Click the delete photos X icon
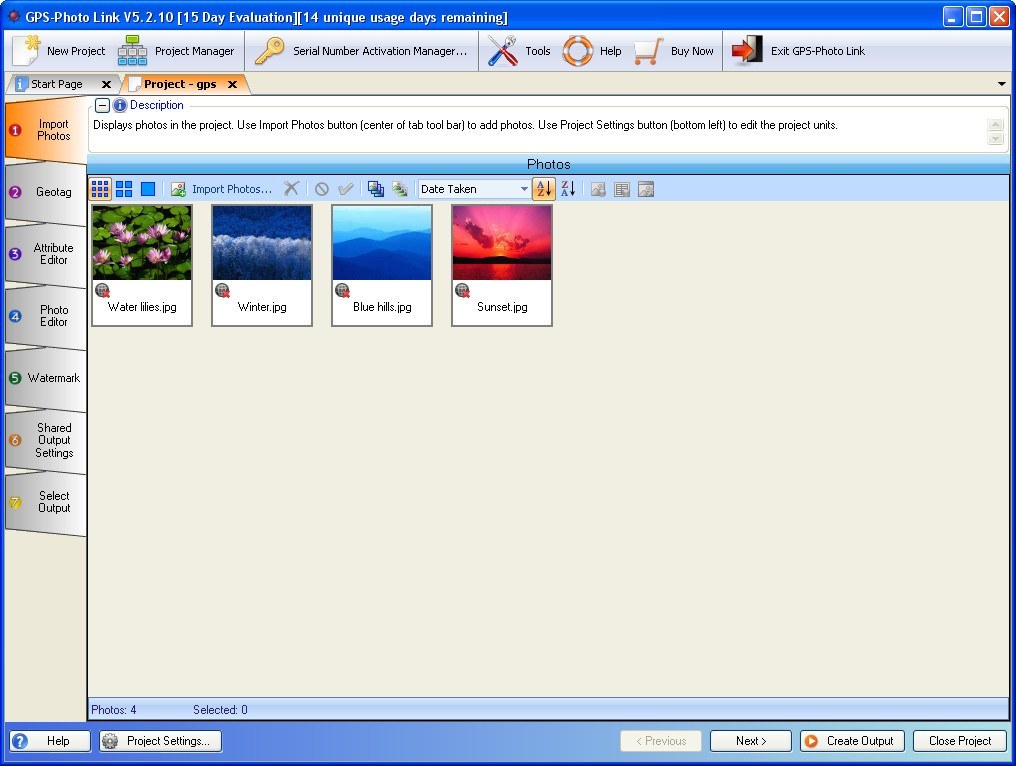 click(291, 189)
